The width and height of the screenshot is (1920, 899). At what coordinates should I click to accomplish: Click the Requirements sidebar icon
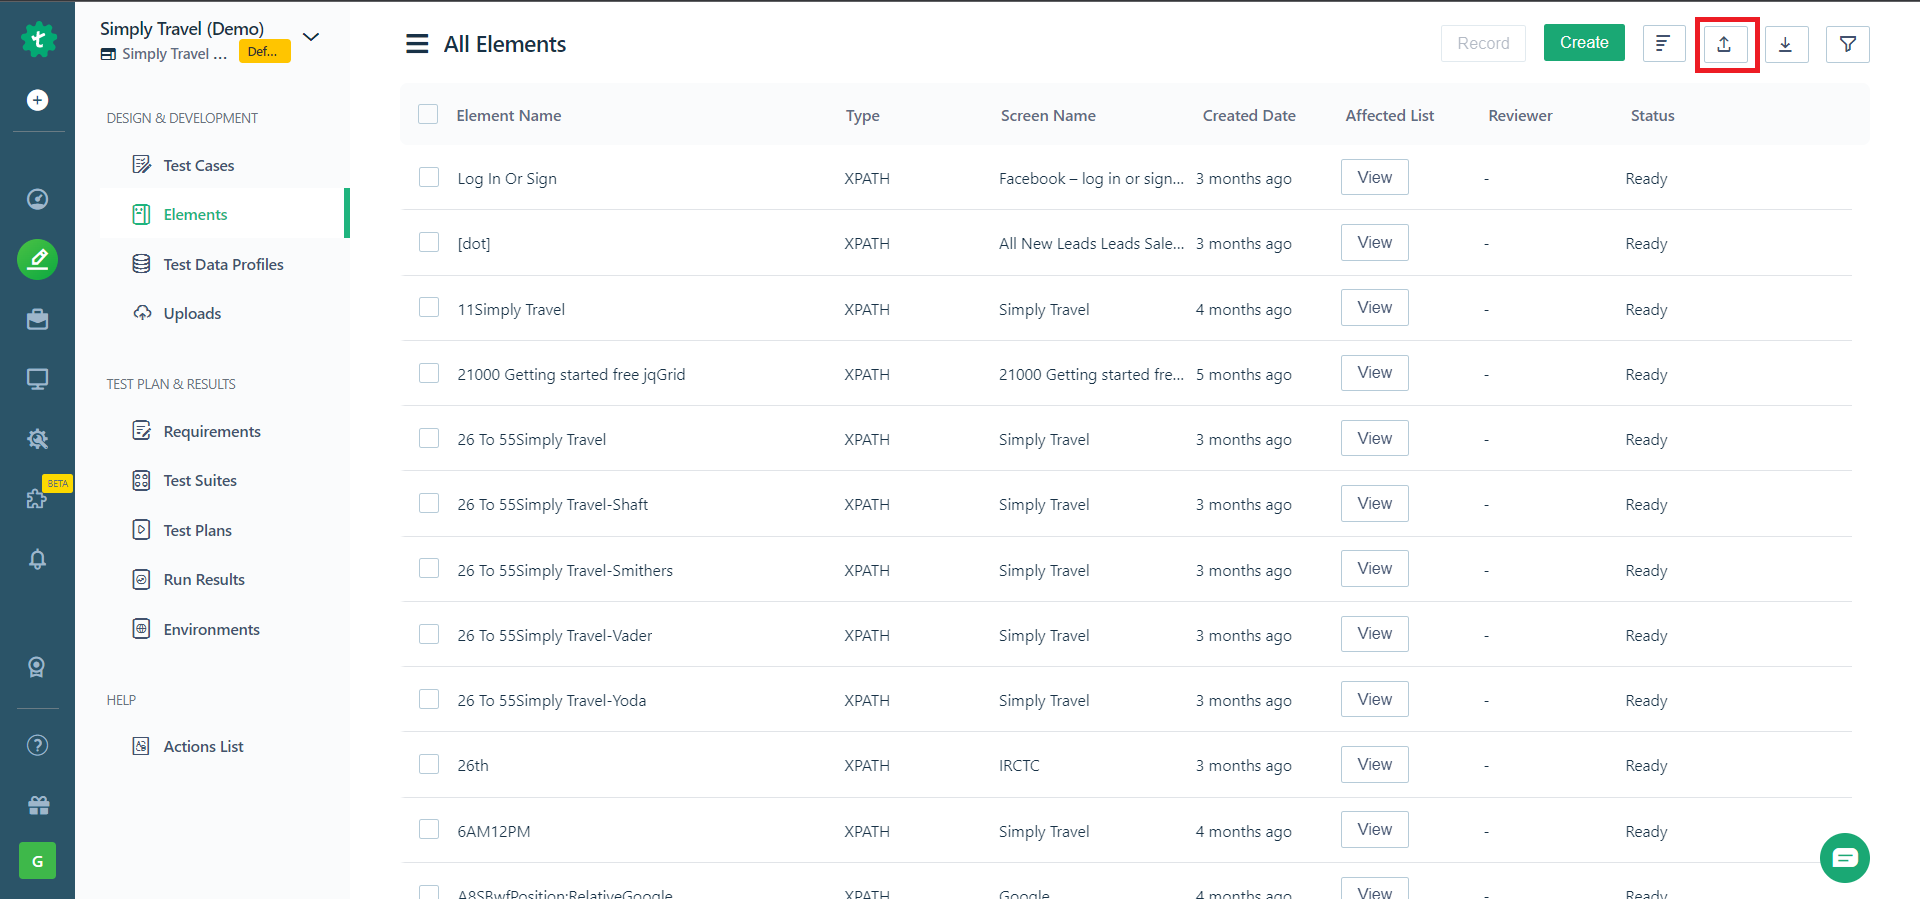pyautogui.click(x=142, y=431)
